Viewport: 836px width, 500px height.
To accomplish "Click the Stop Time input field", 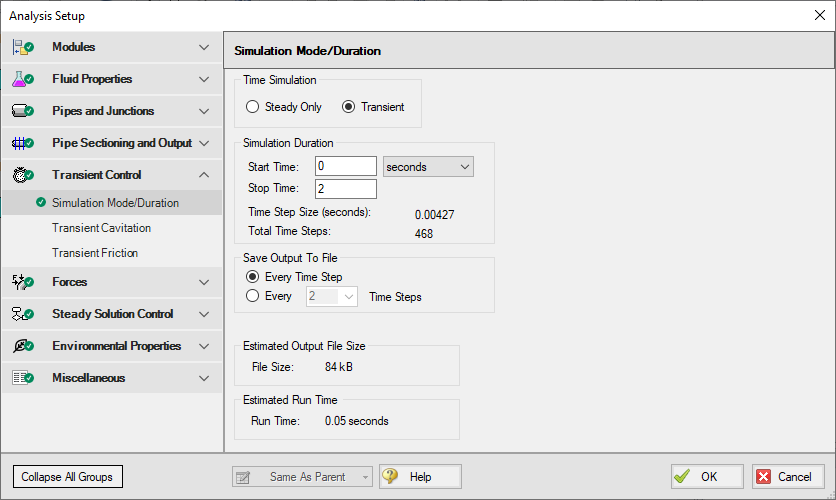I will (x=346, y=189).
